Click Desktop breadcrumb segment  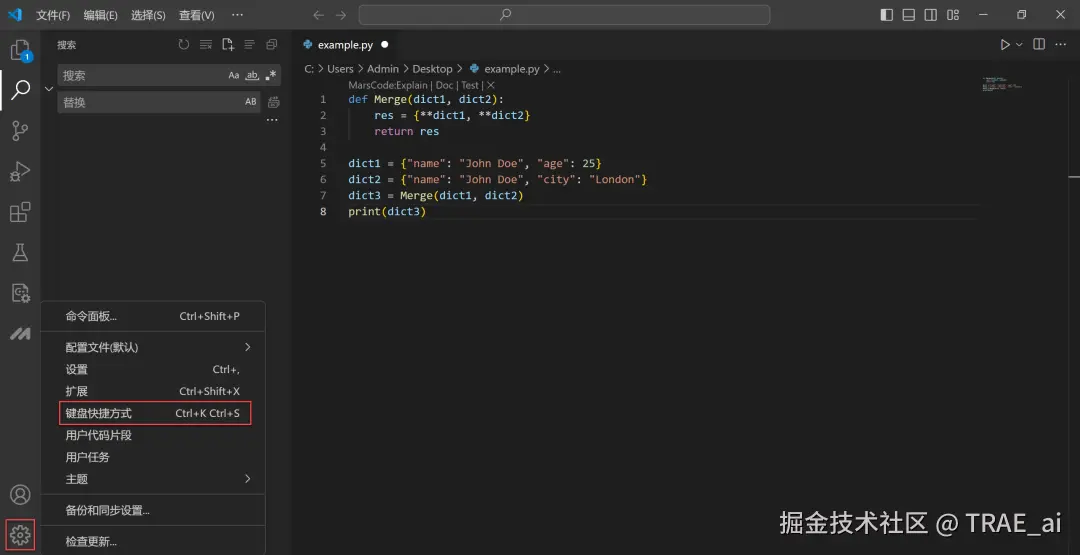pyautogui.click(x=433, y=69)
